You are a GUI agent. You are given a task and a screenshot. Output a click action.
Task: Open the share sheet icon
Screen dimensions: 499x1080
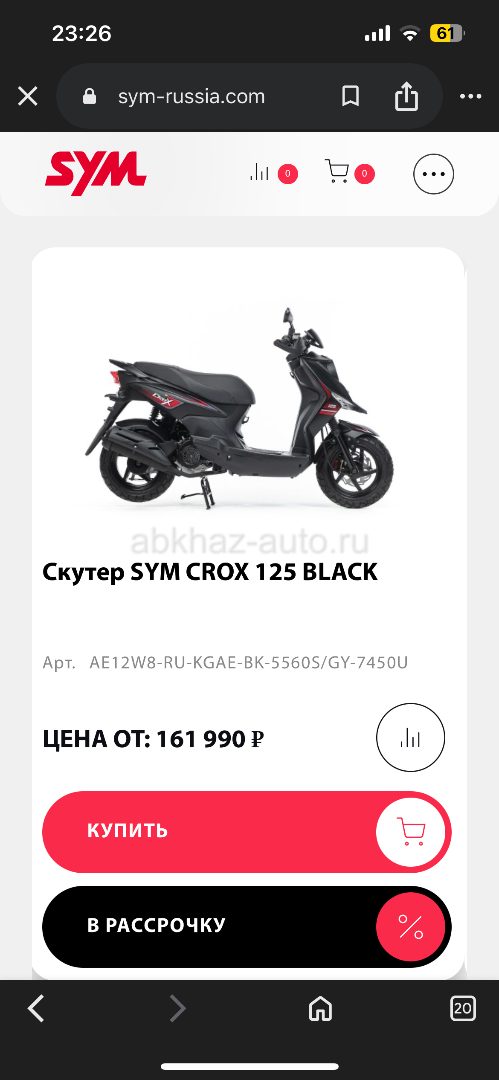[407, 96]
